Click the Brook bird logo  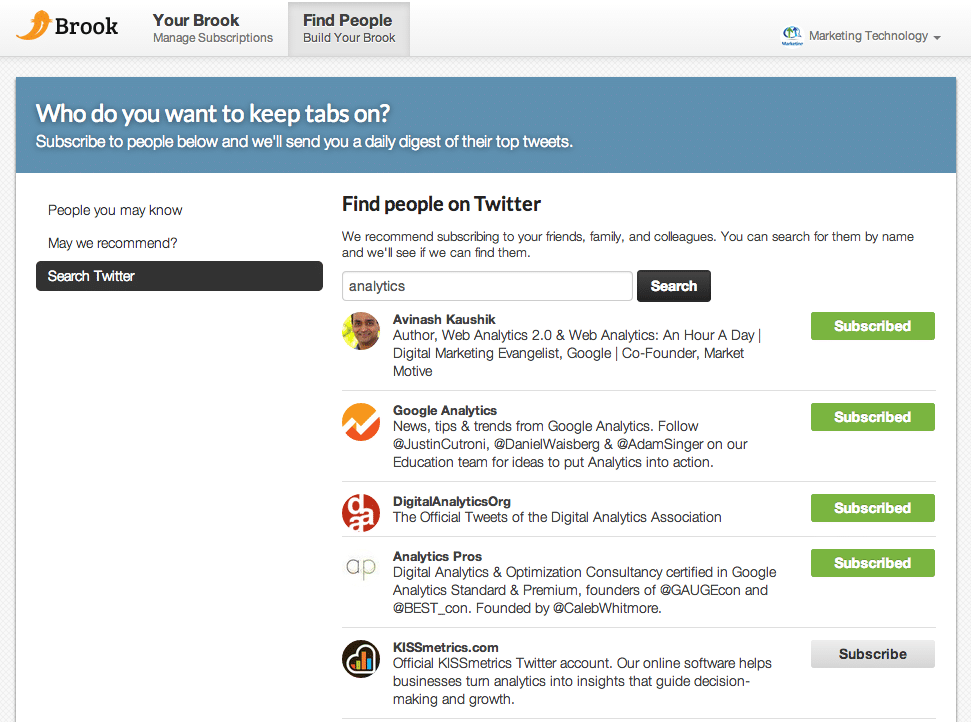(x=34, y=25)
